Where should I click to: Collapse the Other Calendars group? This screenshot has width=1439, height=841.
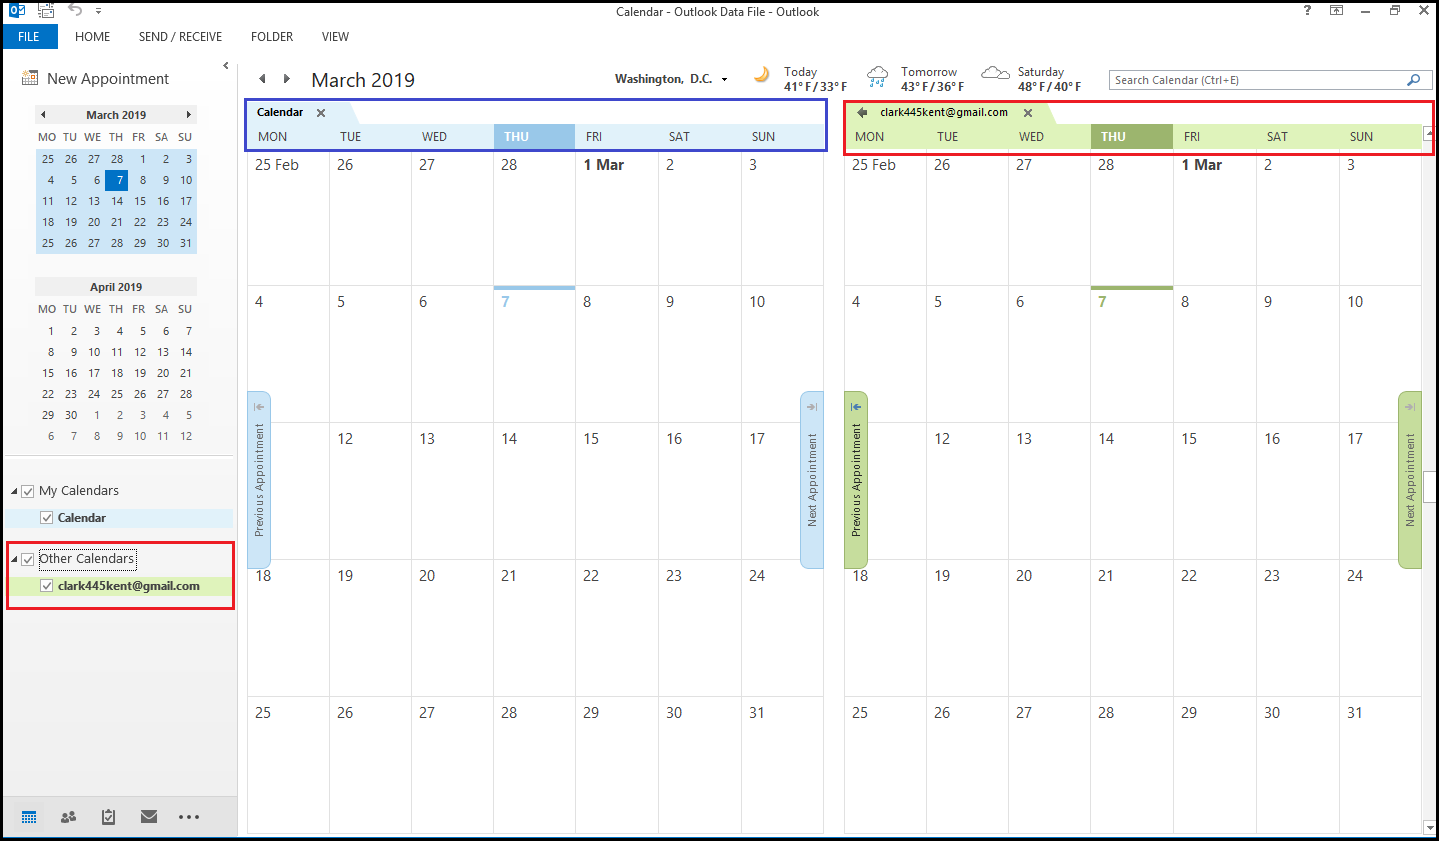point(14,559)
